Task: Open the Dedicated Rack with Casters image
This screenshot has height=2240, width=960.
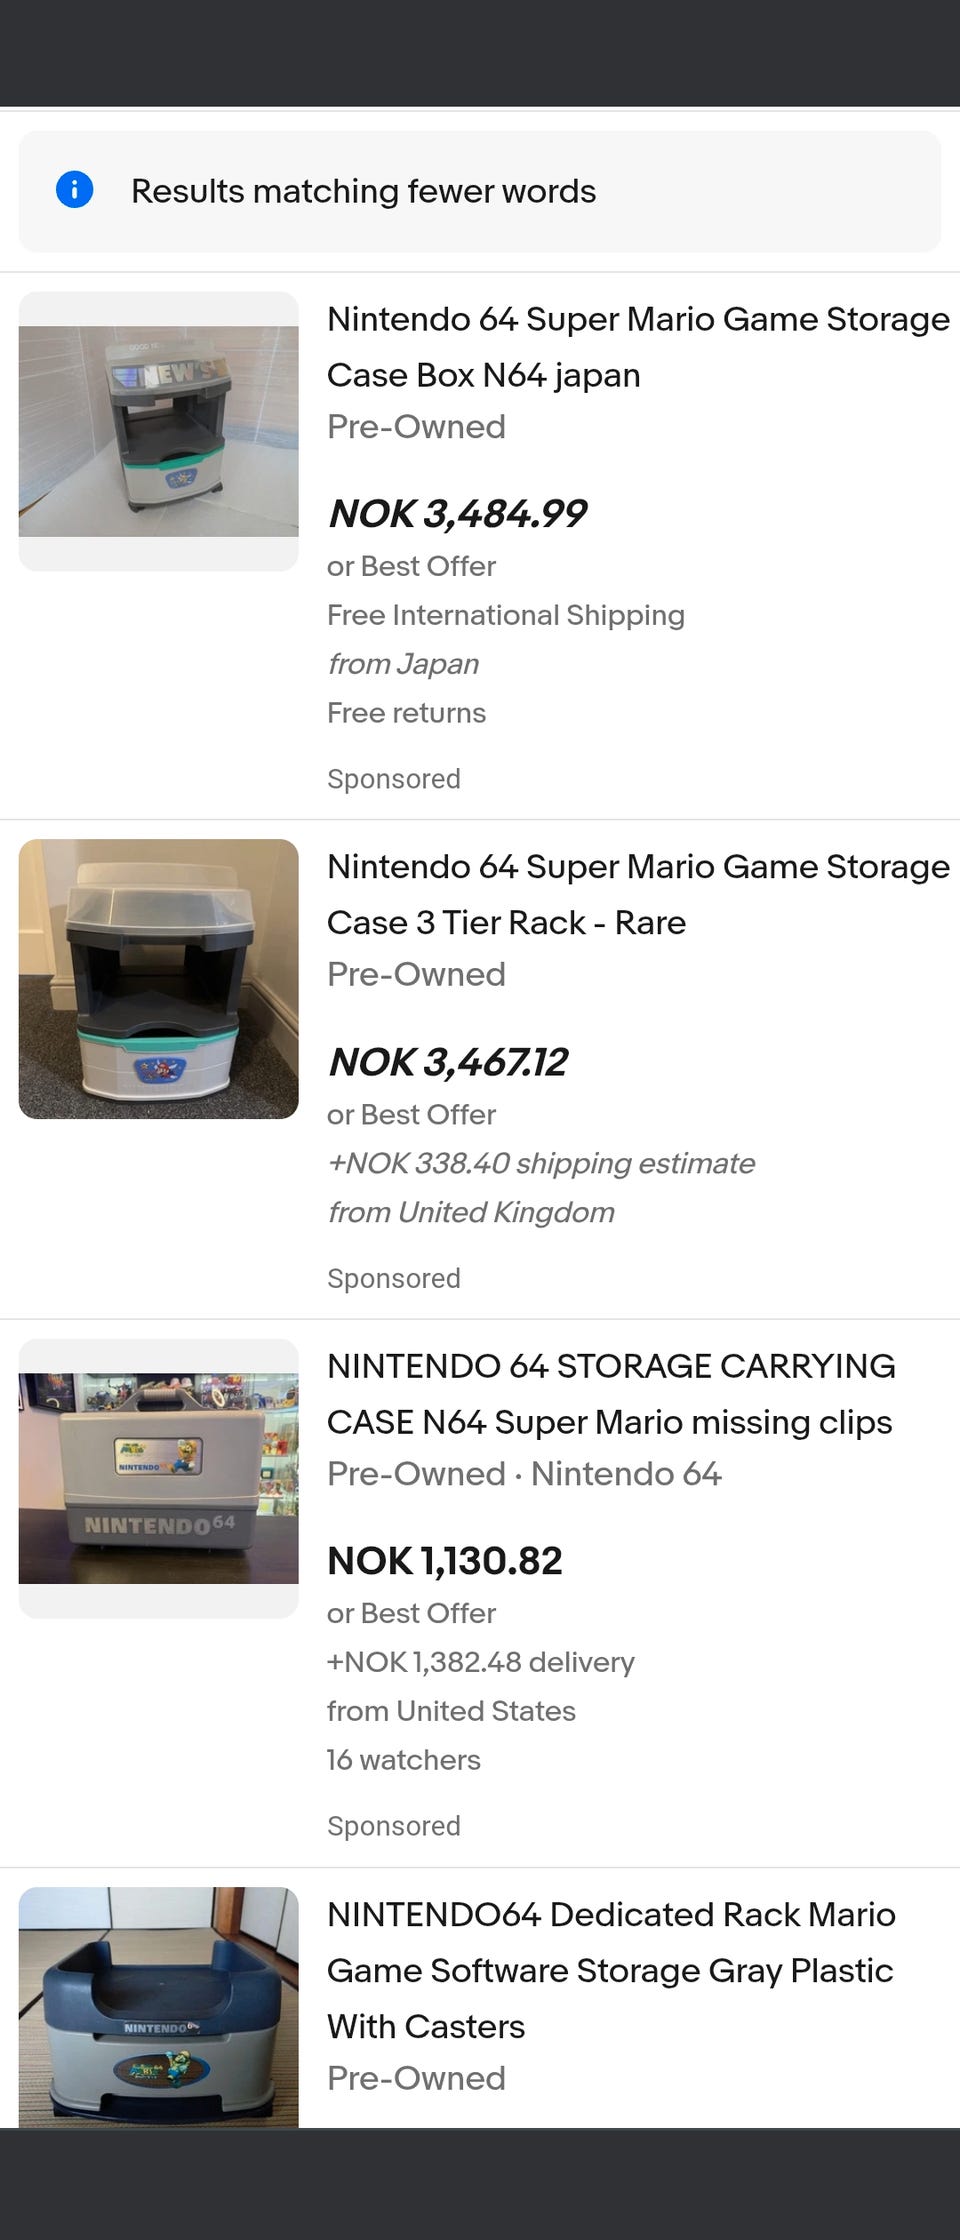Action: pos(158,2005)
